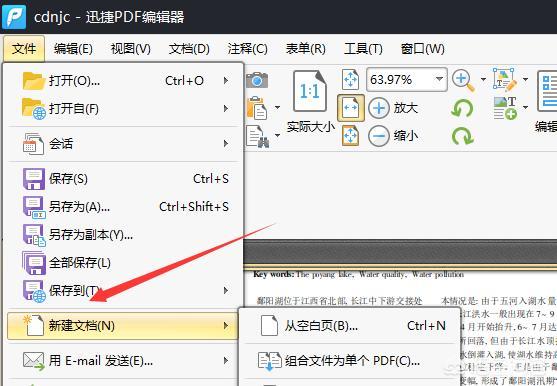Click the combine files icon in submenu
557x386 pixels.
[269, 361]
